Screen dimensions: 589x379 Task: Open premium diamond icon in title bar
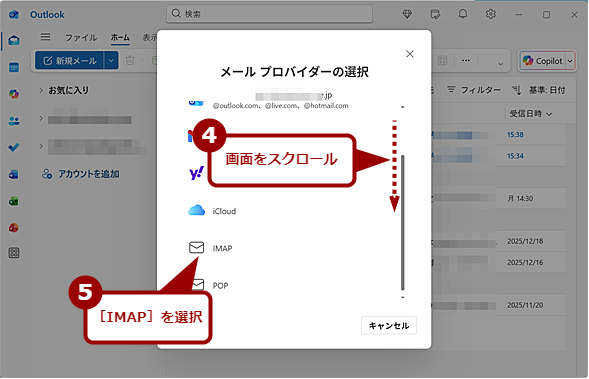407,14
